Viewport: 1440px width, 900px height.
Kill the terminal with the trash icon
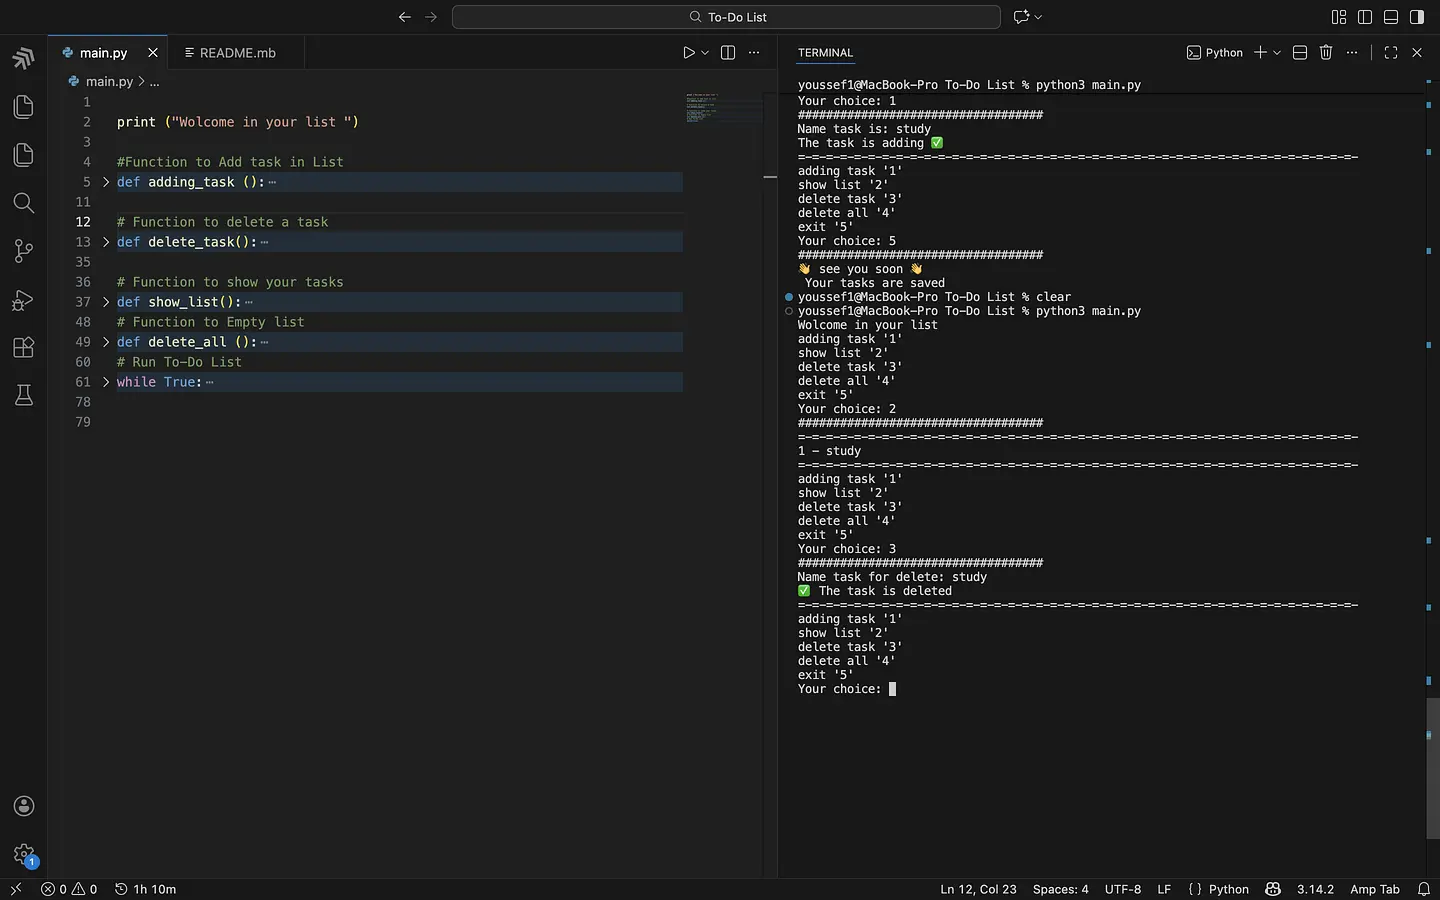[1325, 52]
